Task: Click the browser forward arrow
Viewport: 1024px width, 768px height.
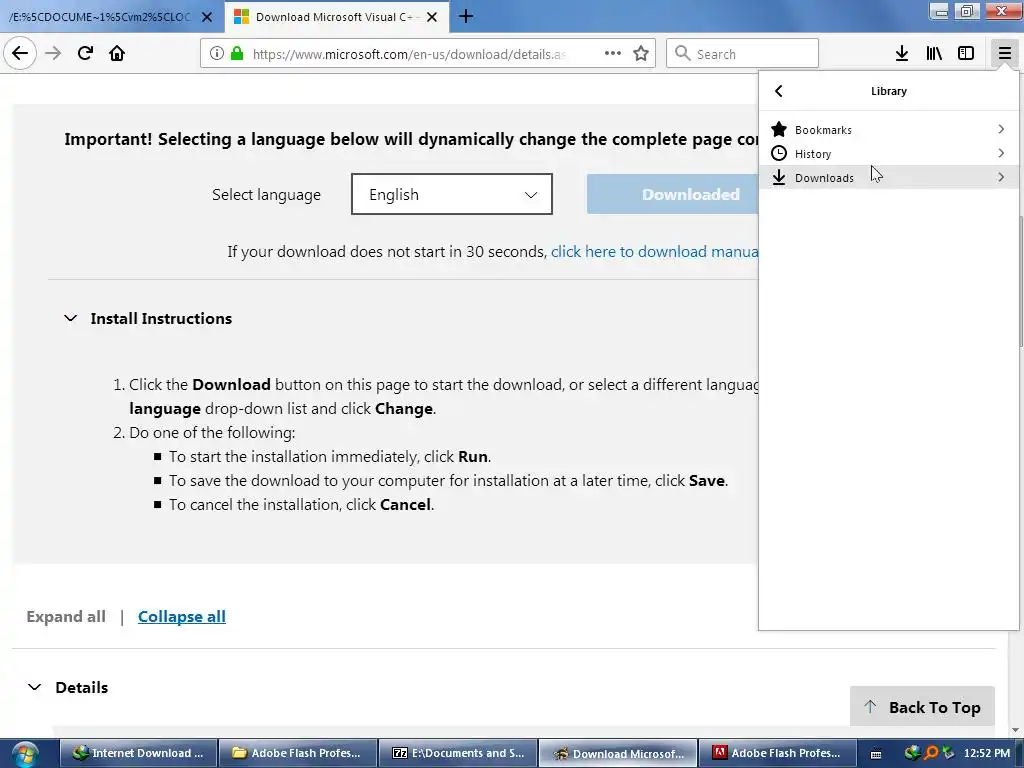Action: click(x=53, y=54)
